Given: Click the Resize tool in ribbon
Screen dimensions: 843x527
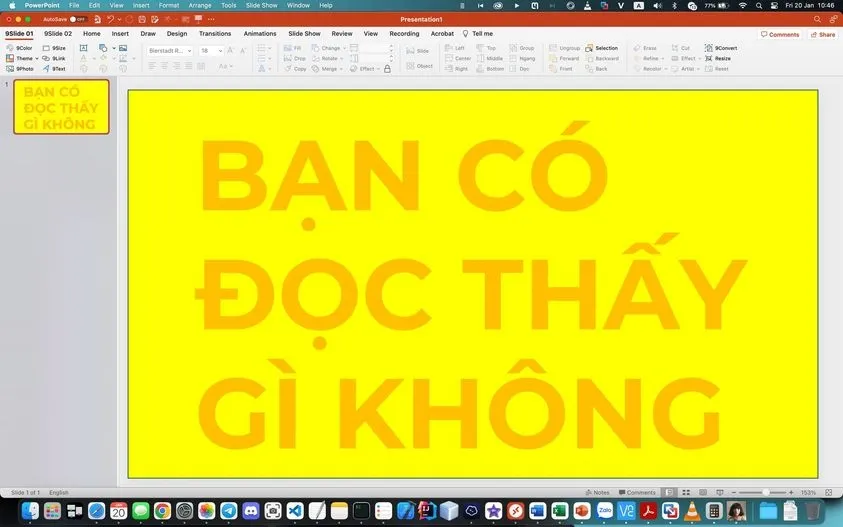Looking at the screenshot, I should pos(707,58).
